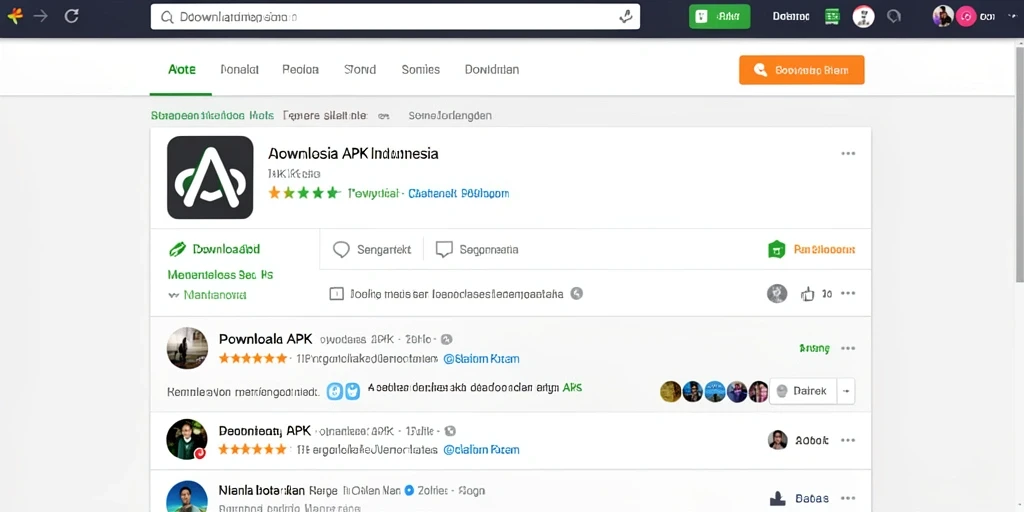Click the browser reload icon
The image size is (1024, 512).
coord(71,16)
